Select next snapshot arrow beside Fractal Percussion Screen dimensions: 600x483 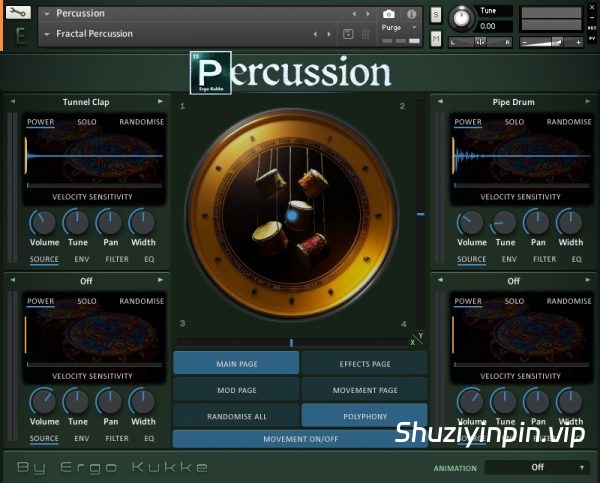point(329,34)
